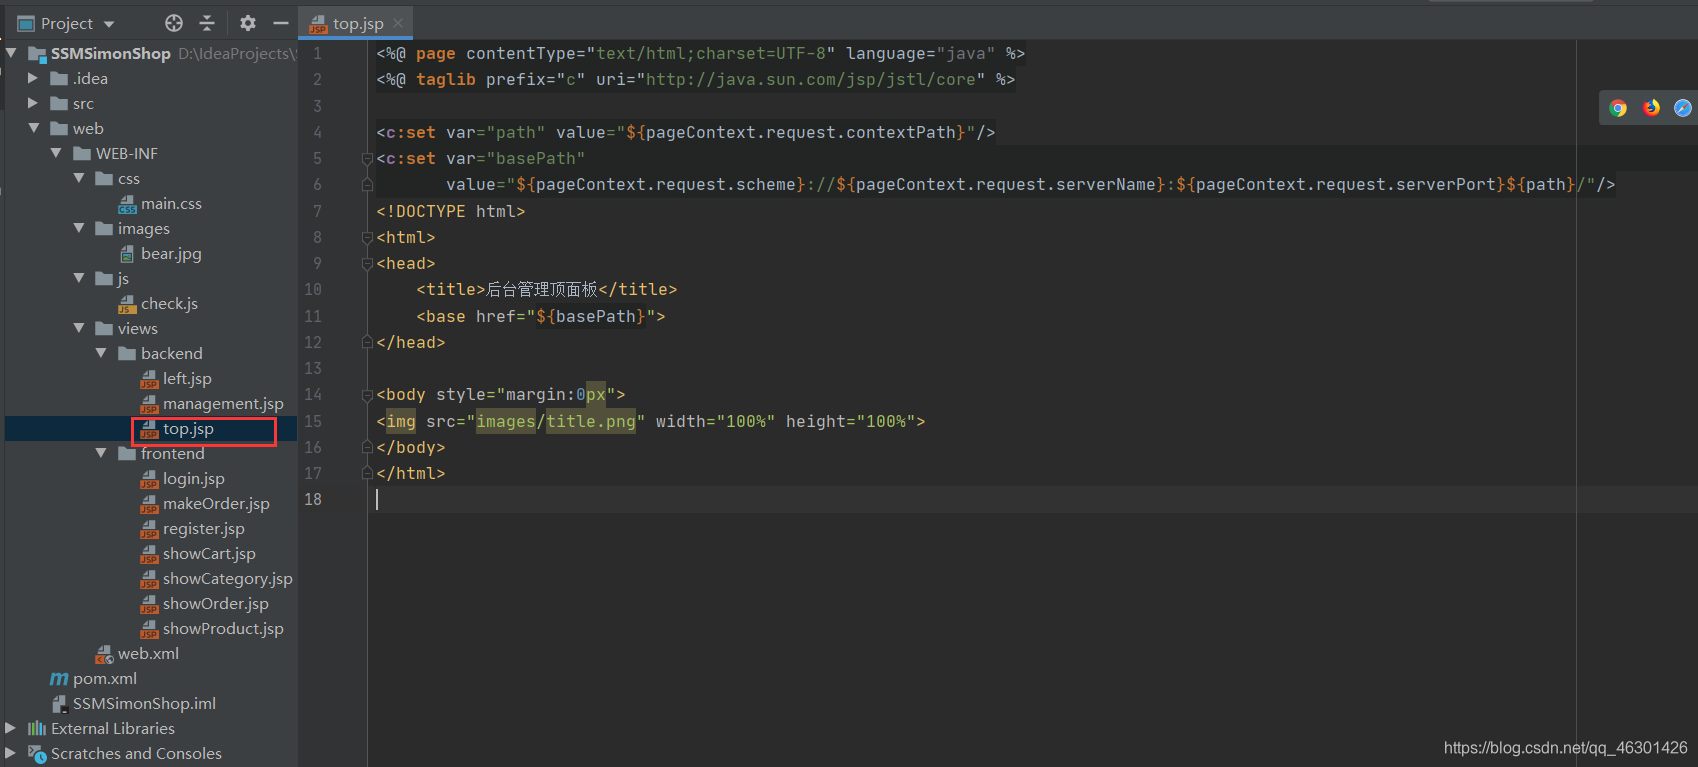Select management.jsp file
This screenshot has height=767, width=1698.
tap(212, 403)
